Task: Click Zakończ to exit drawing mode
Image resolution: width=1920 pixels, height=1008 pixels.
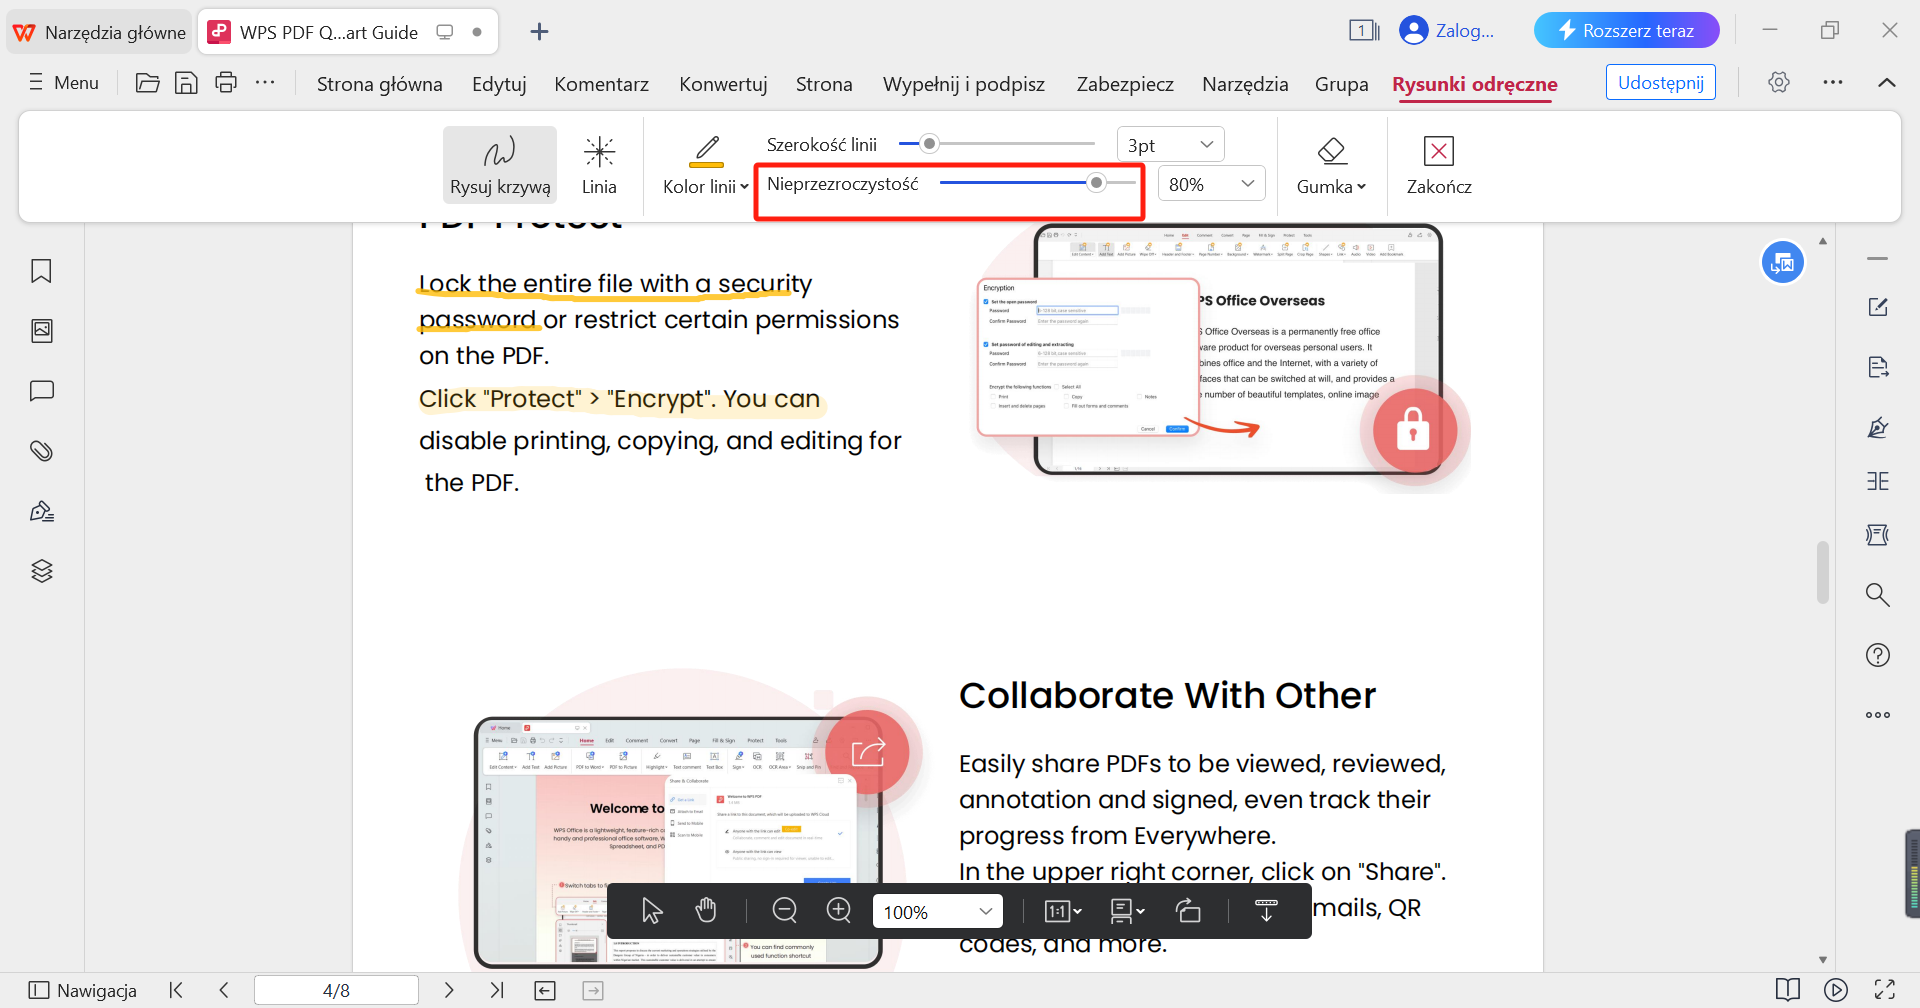Action: (x=1439, y=165)
